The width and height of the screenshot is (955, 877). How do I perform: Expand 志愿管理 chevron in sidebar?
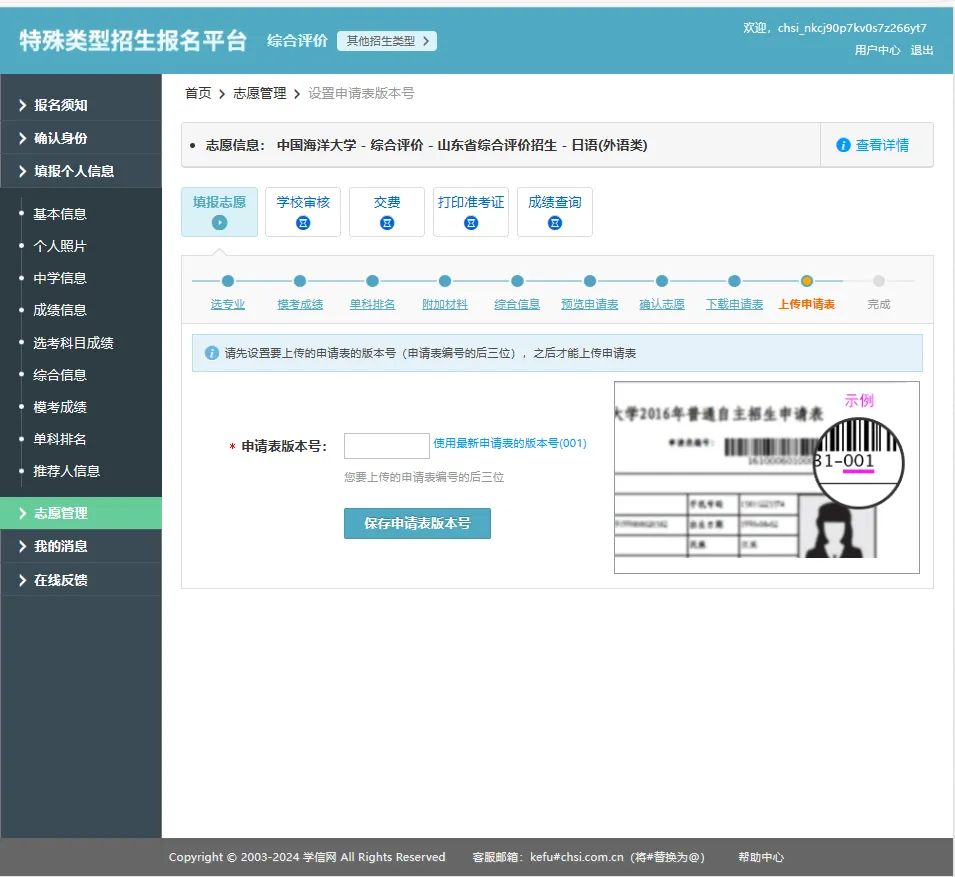coord(23,513)
